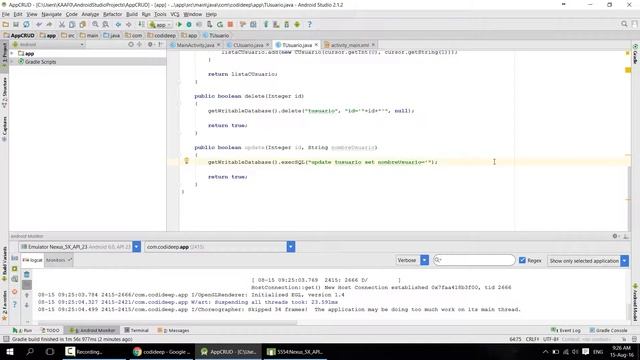640x360 pixels.
Task: Switch to the CUsuario.java tab
Action: [248, 45]
